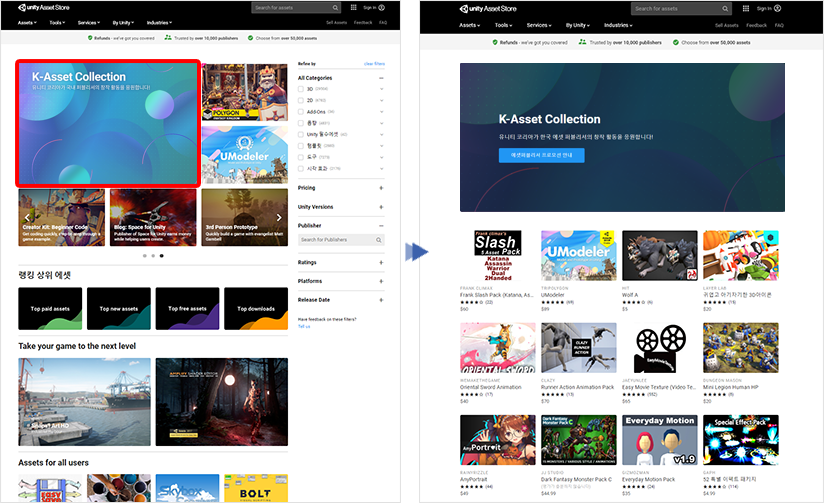Check the 2D category checkbox
The width and height of the screenshot is (824, 503).
[x=301, y=100]
